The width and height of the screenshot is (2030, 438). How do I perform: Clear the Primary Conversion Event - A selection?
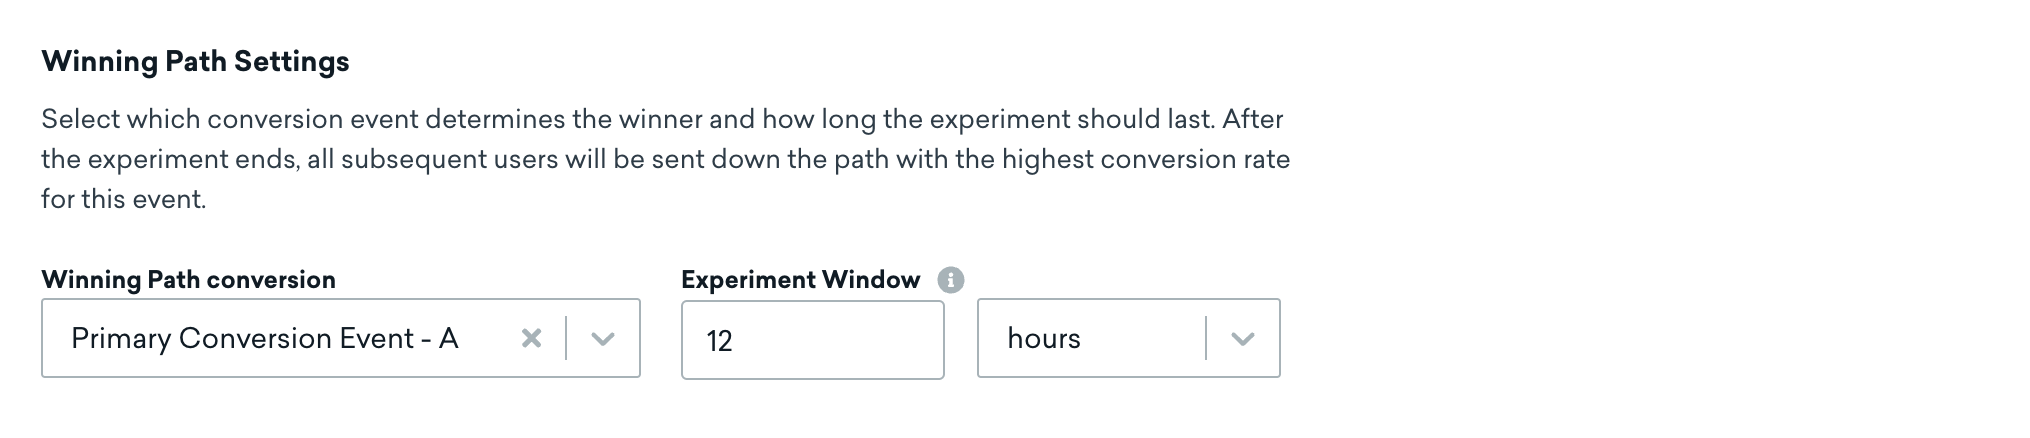(531, 339)
